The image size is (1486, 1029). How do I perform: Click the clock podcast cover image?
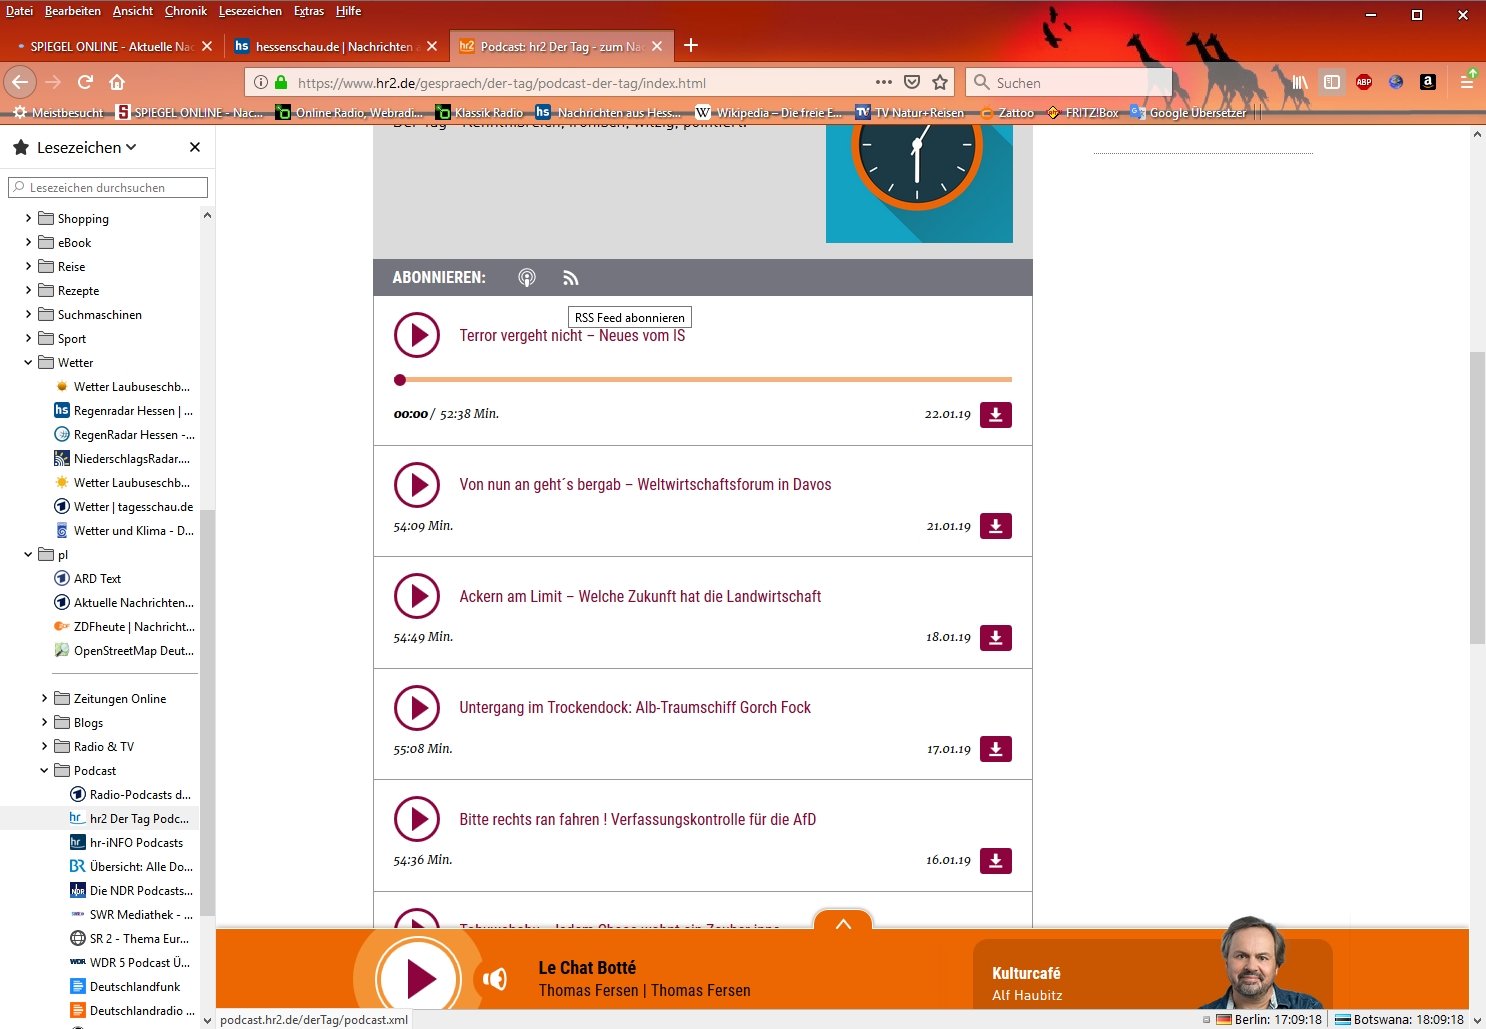919,184
